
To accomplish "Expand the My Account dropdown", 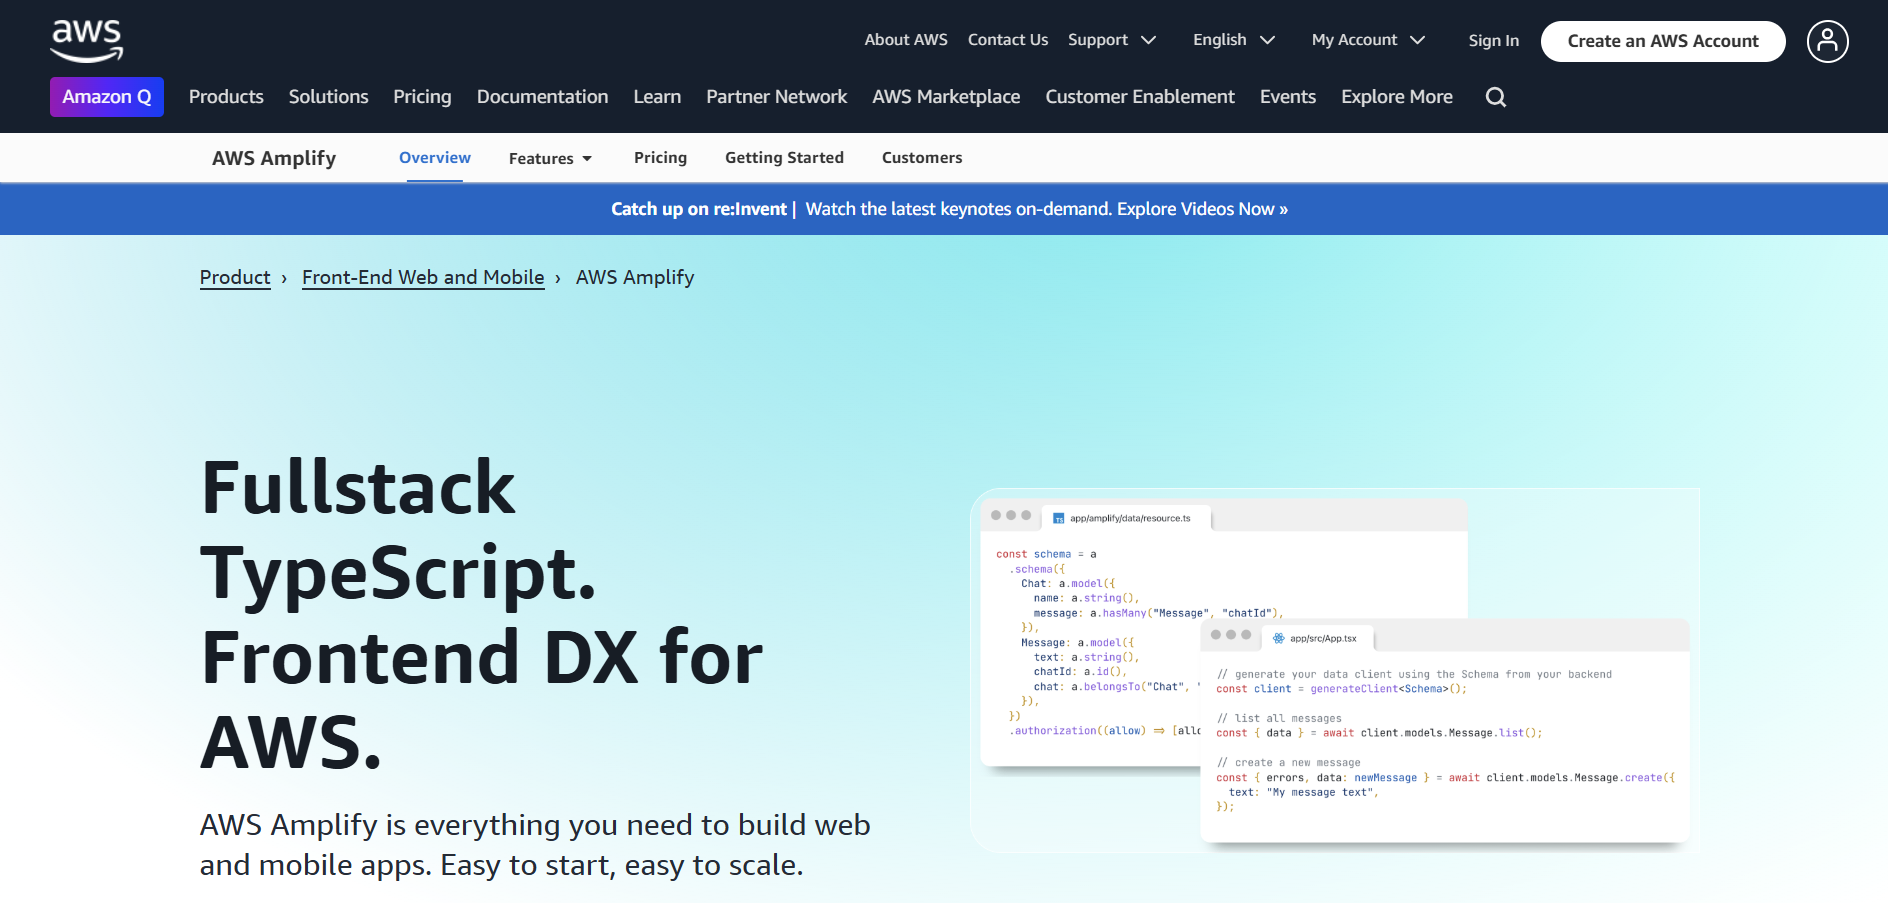I will [1368, 40].
